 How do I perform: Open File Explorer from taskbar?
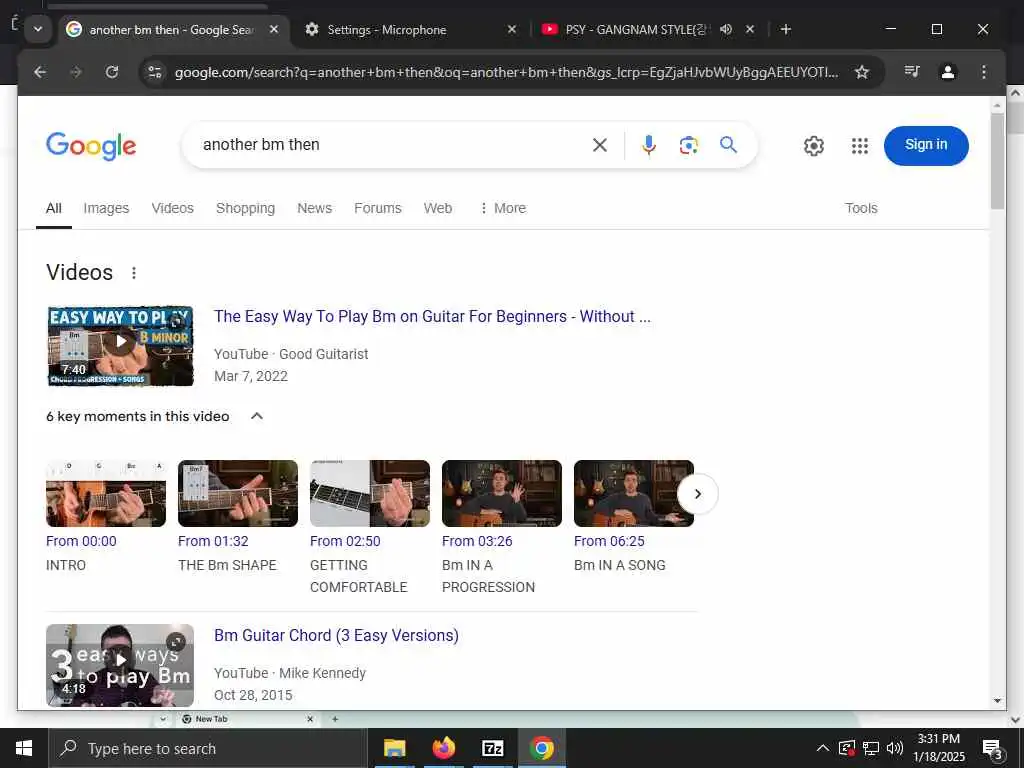394,748
